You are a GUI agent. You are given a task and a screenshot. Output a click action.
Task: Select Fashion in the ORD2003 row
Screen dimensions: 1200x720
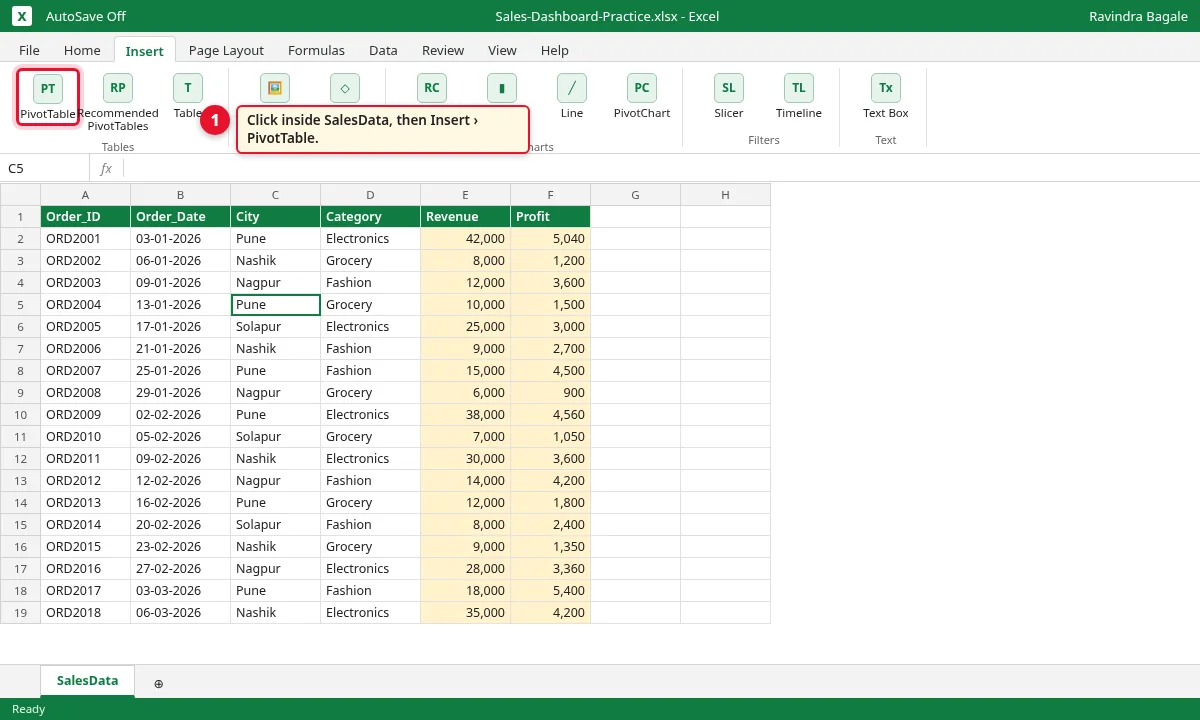[x=370, y=282]
